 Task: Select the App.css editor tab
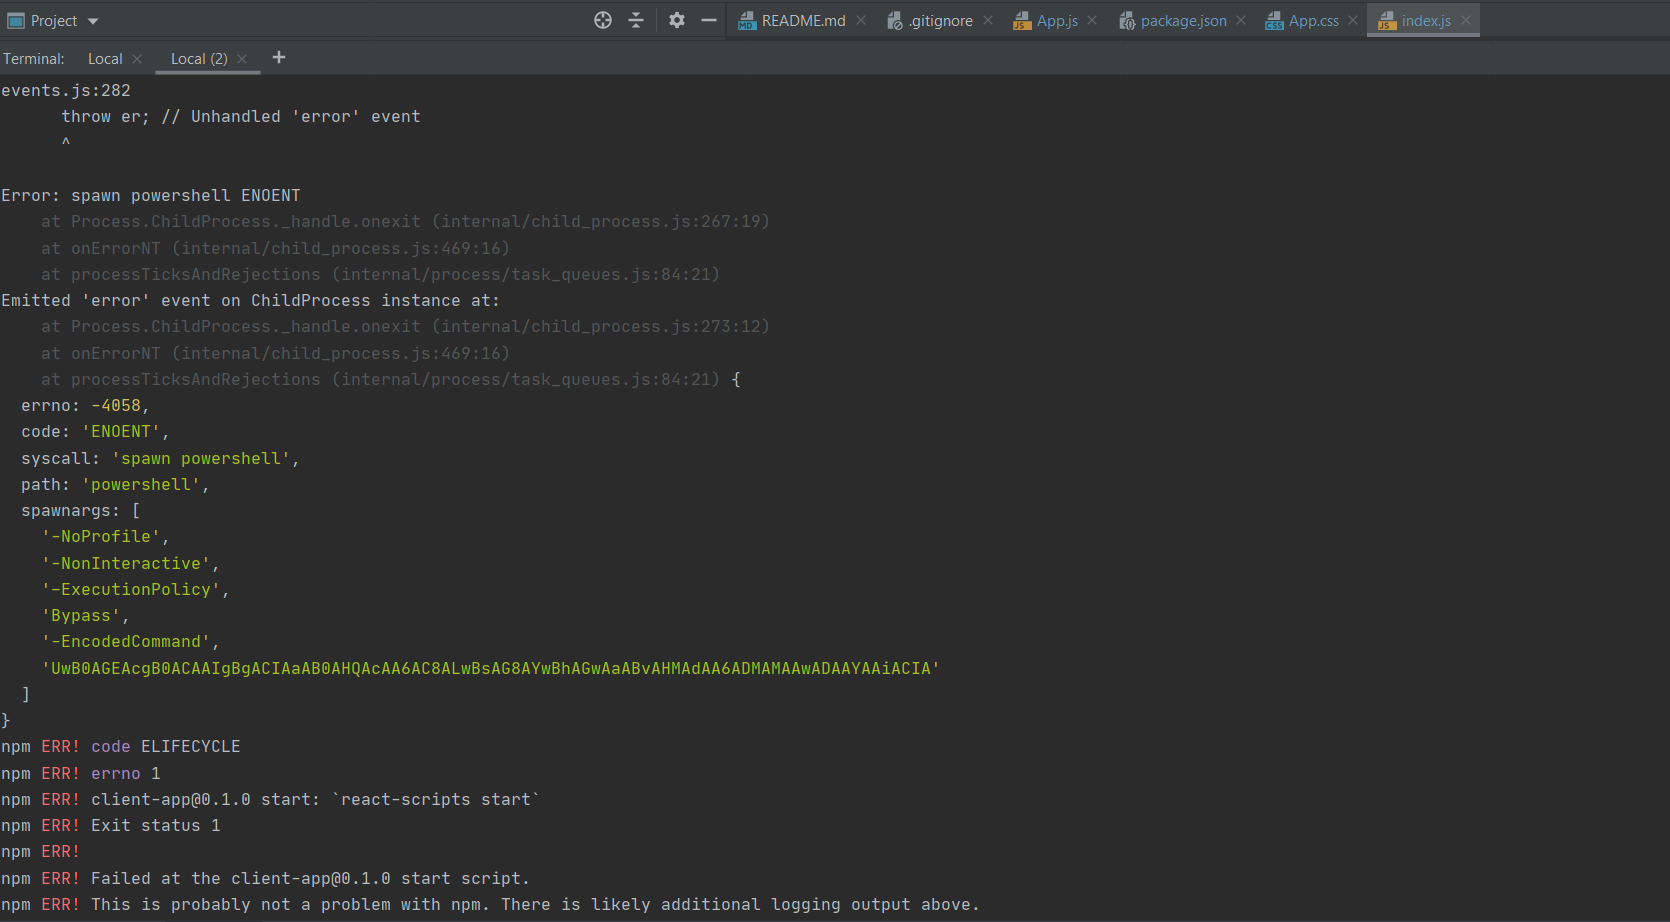[x=1313, y=21]
